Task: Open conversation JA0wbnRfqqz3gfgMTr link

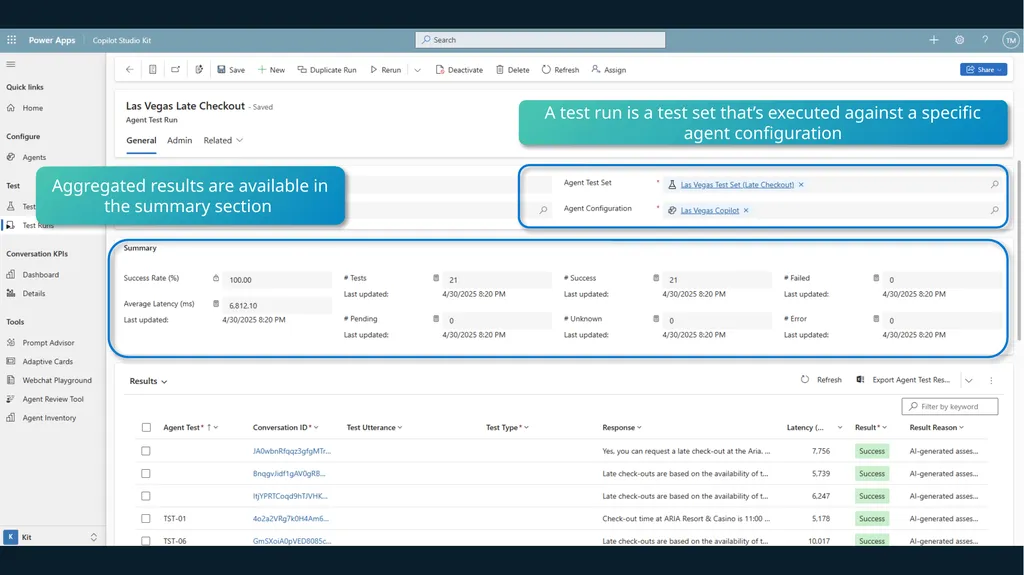Action: click(x=292, y=451)
